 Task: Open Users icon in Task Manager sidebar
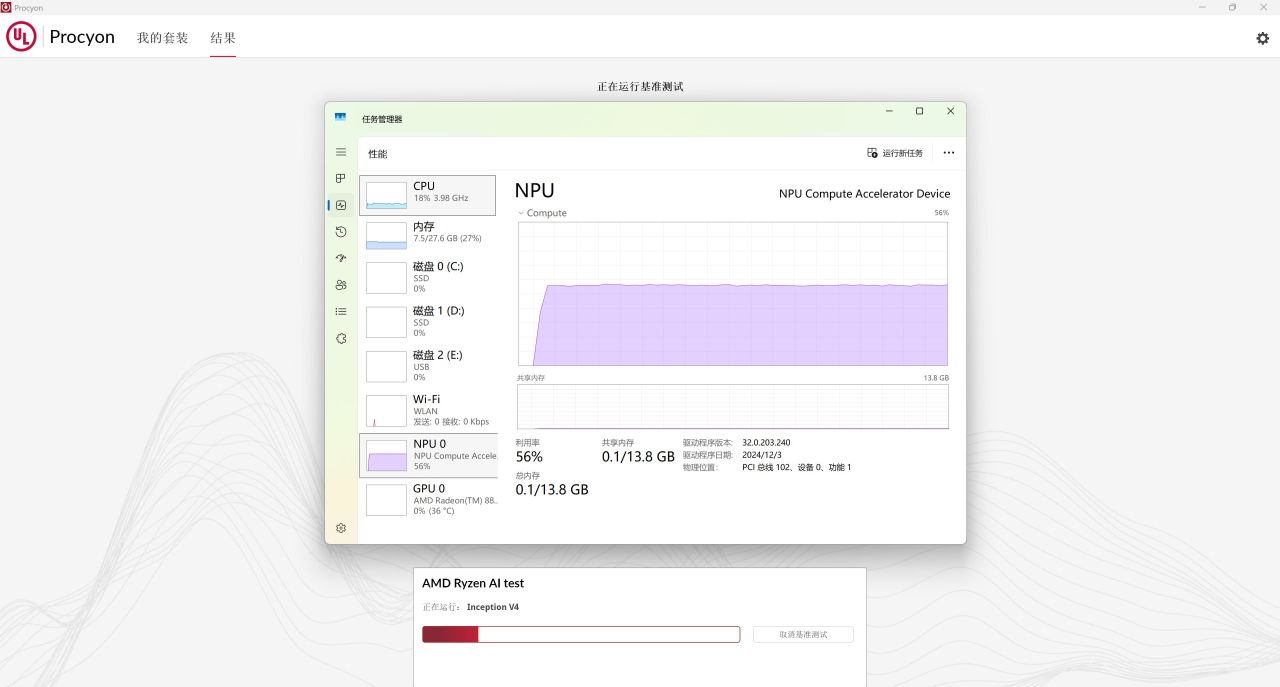click(341, 285)
